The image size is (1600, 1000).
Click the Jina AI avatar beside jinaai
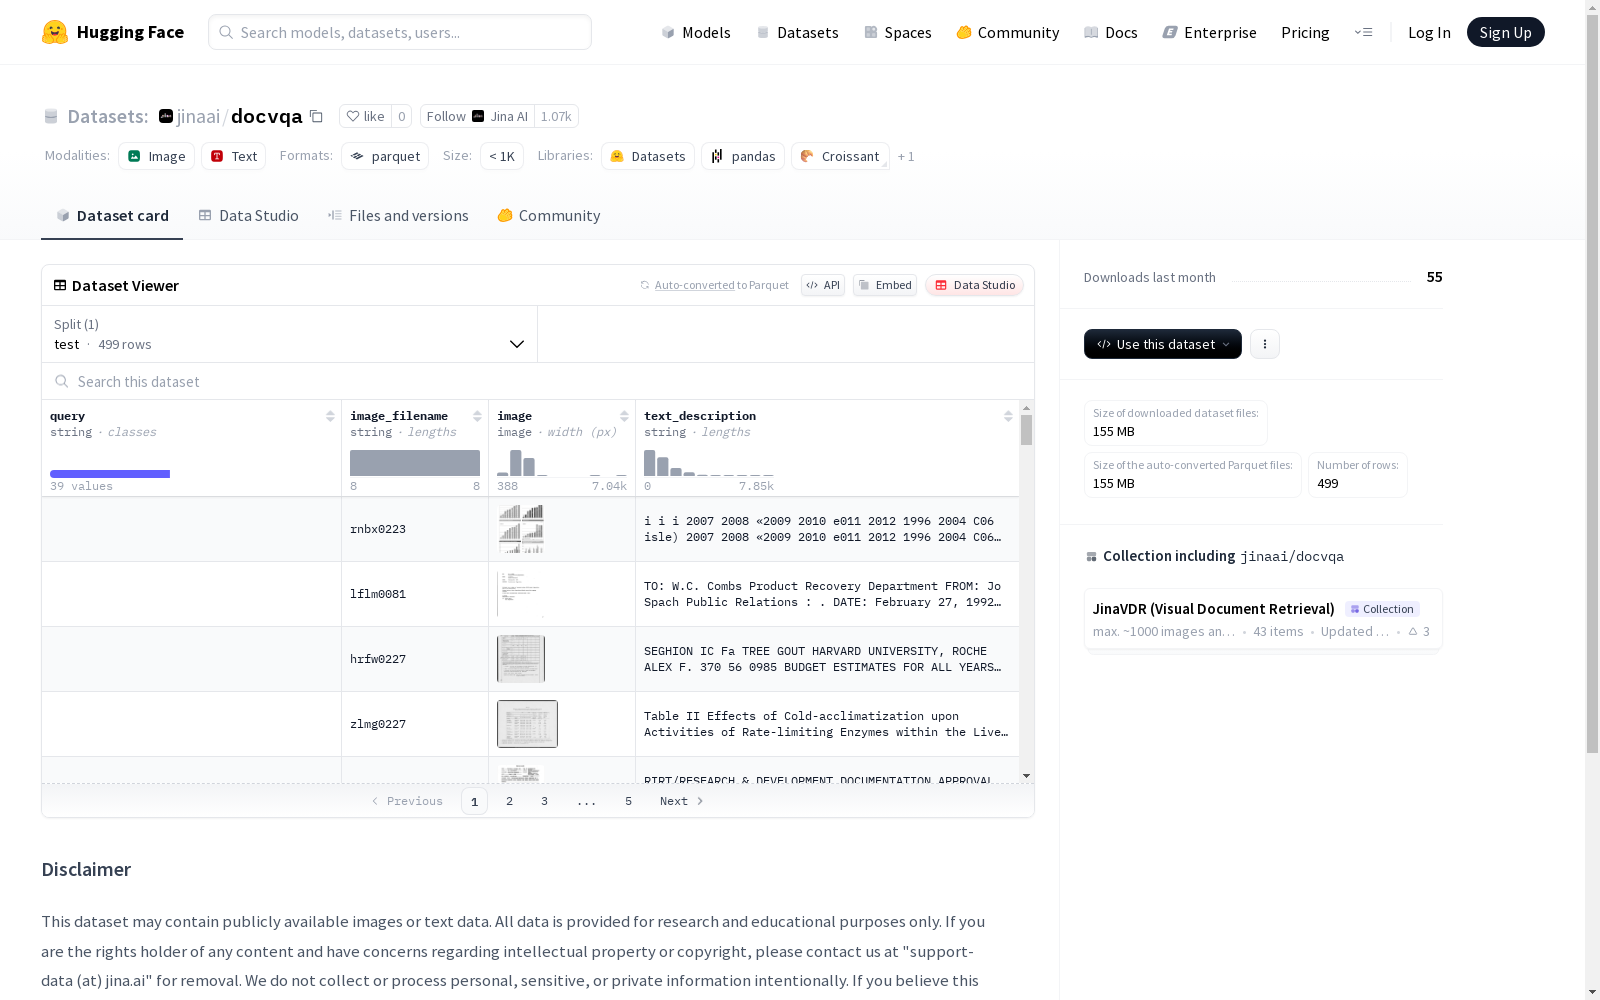pyautogui.click(x=166, y=116)
